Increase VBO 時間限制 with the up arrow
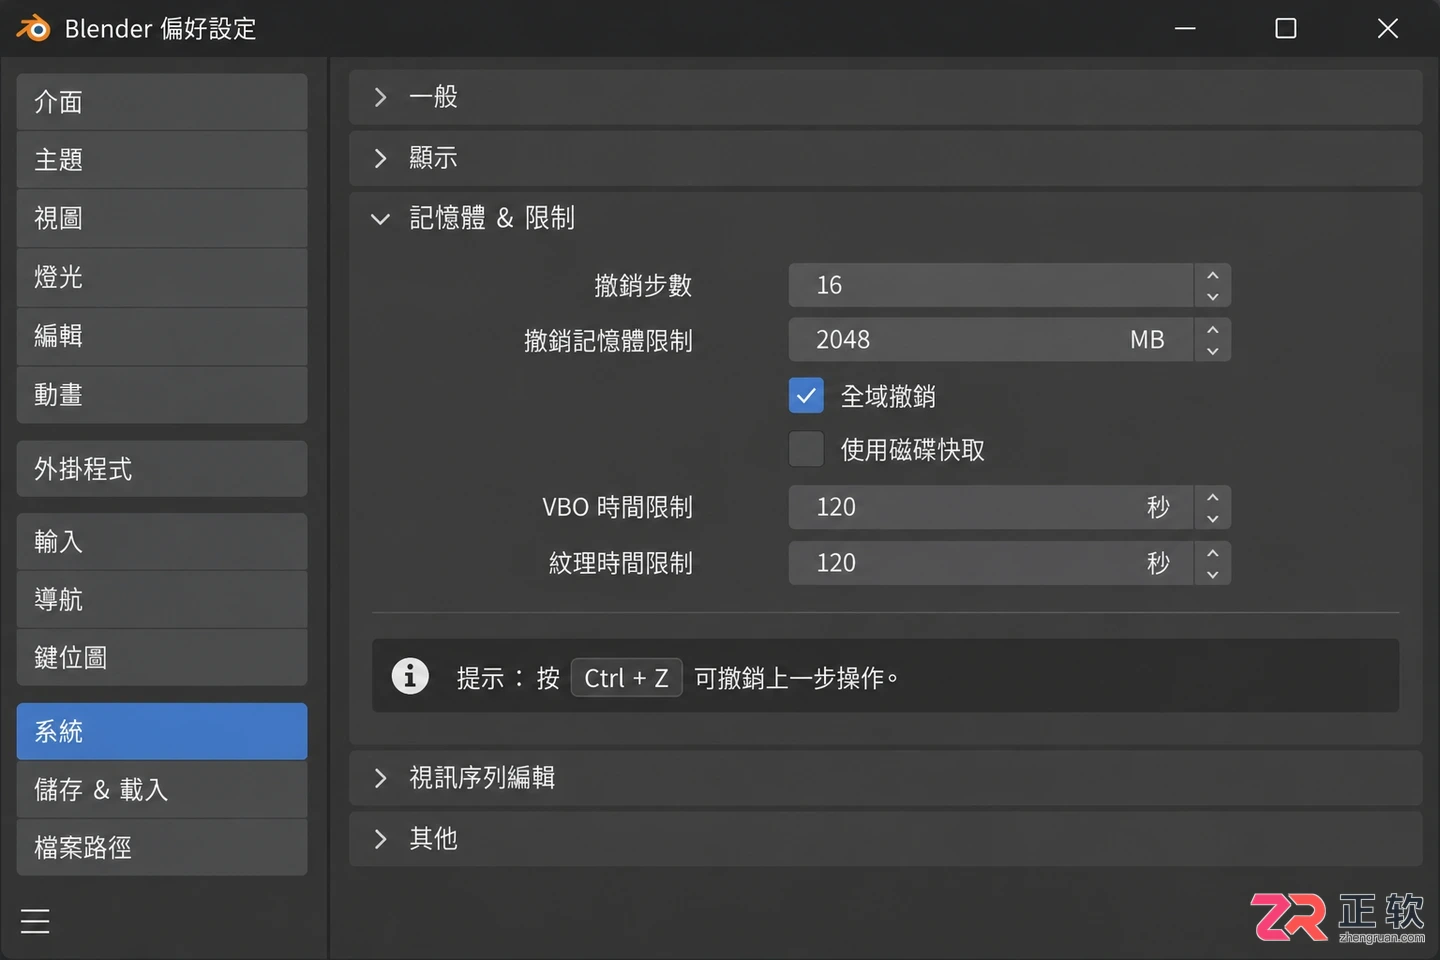Viewport: 1440px width, 960px height. click(x=1213, y=497)
